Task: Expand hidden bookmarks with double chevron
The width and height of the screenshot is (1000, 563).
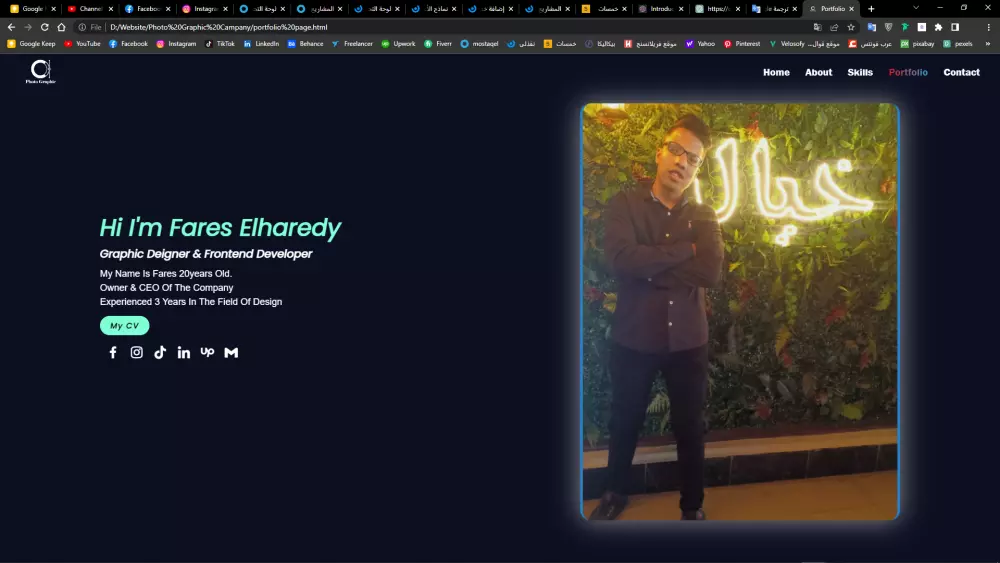Action: (988, 44)
